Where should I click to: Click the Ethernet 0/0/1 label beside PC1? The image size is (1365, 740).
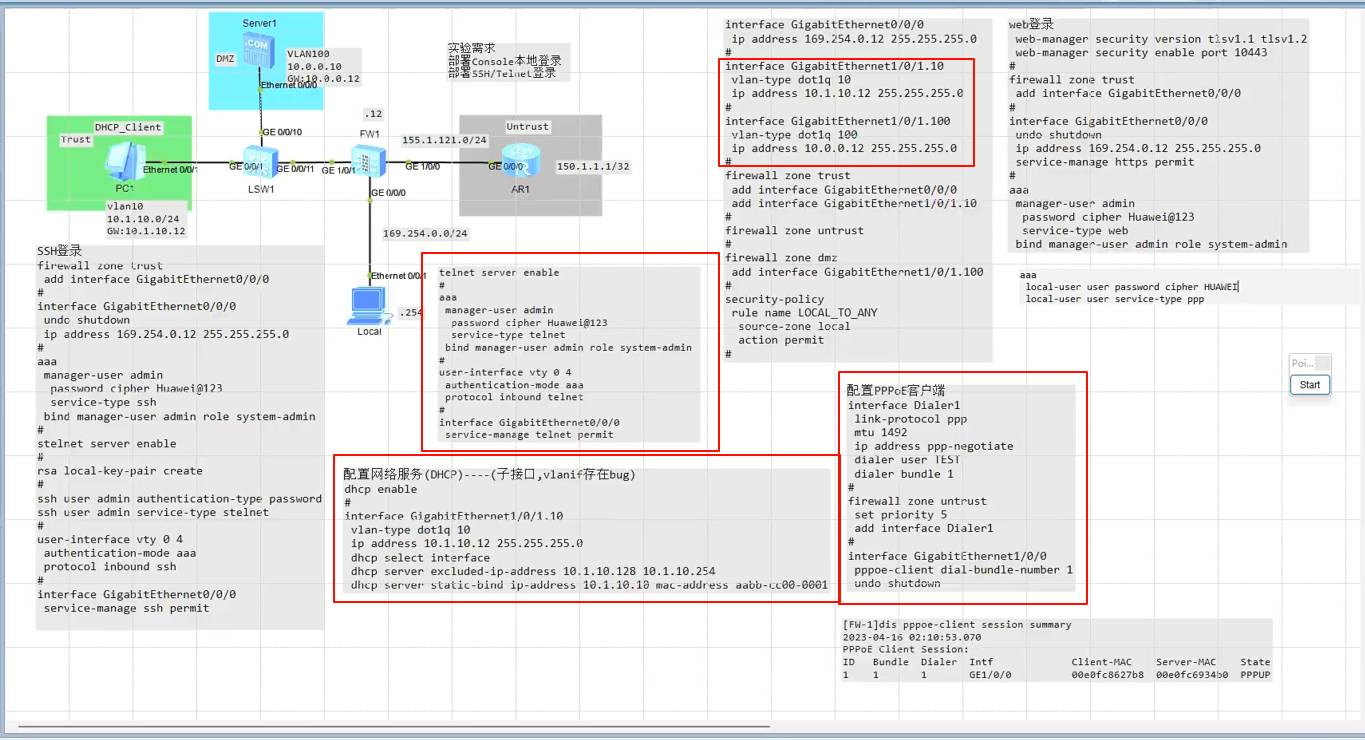(x=171, y=169)
